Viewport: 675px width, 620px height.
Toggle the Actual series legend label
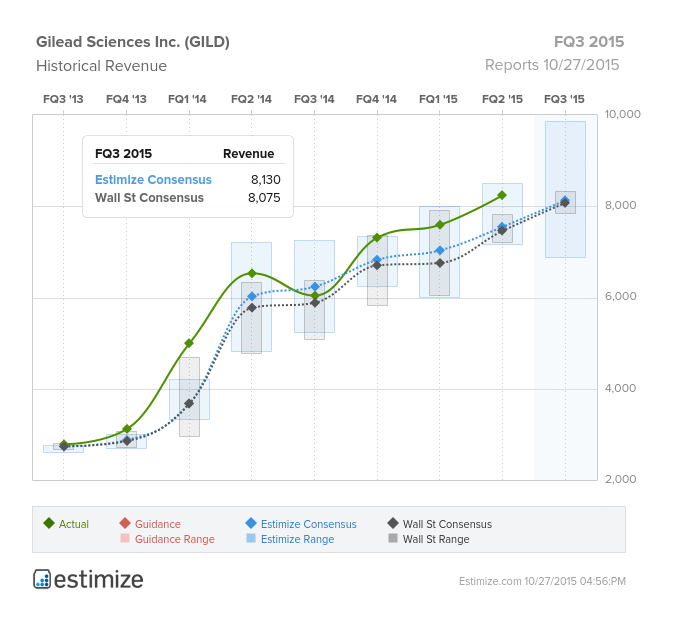74,524
